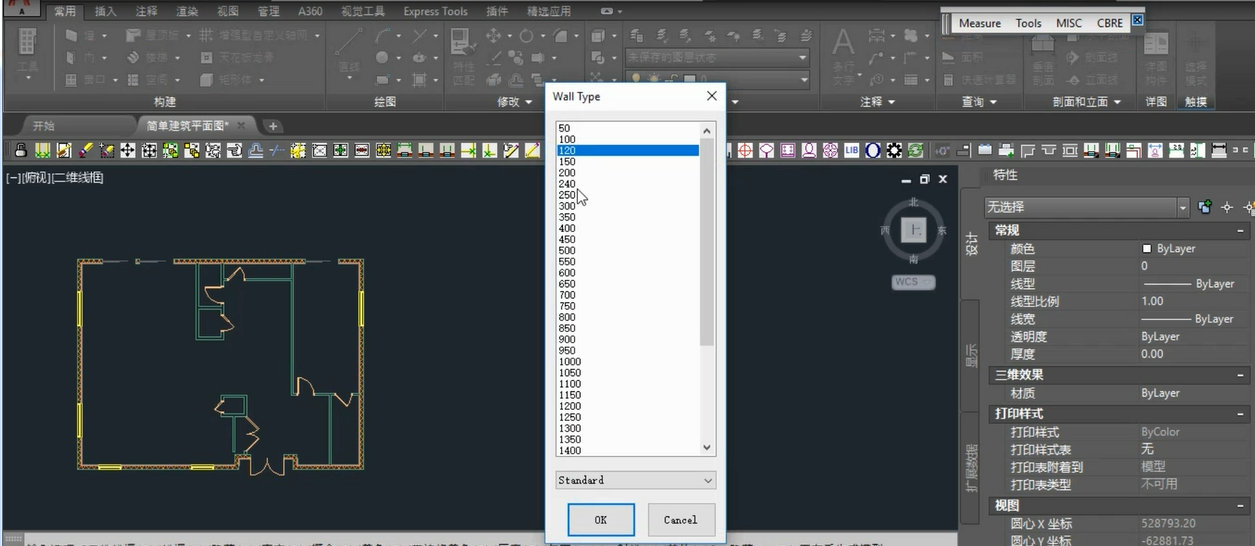
Task: Click Cancel in Wall Type dialog
Action: [680, 520]
